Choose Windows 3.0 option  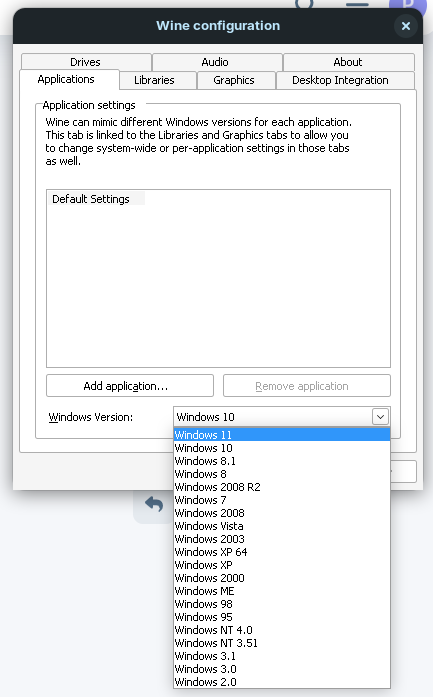pos(282,669)
